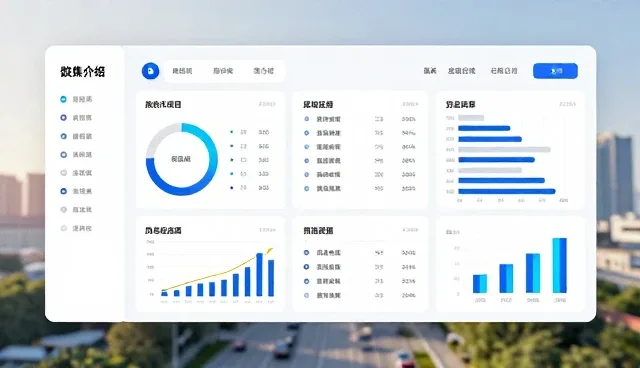Click first row icon in top middle table
The height and width of the screenshot is (368, 640).
tap(307, 119)
